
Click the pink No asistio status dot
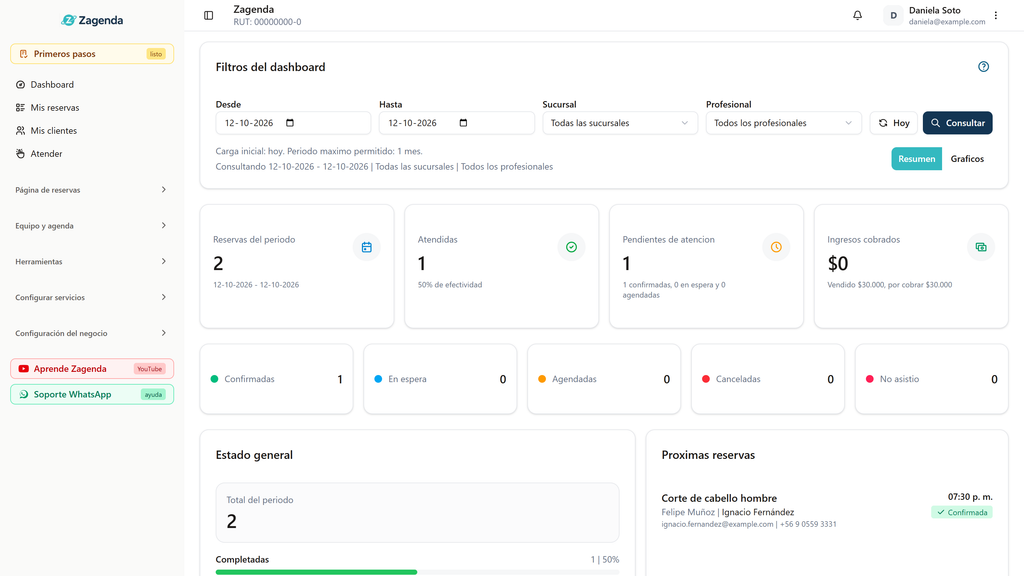click(870, 379)
